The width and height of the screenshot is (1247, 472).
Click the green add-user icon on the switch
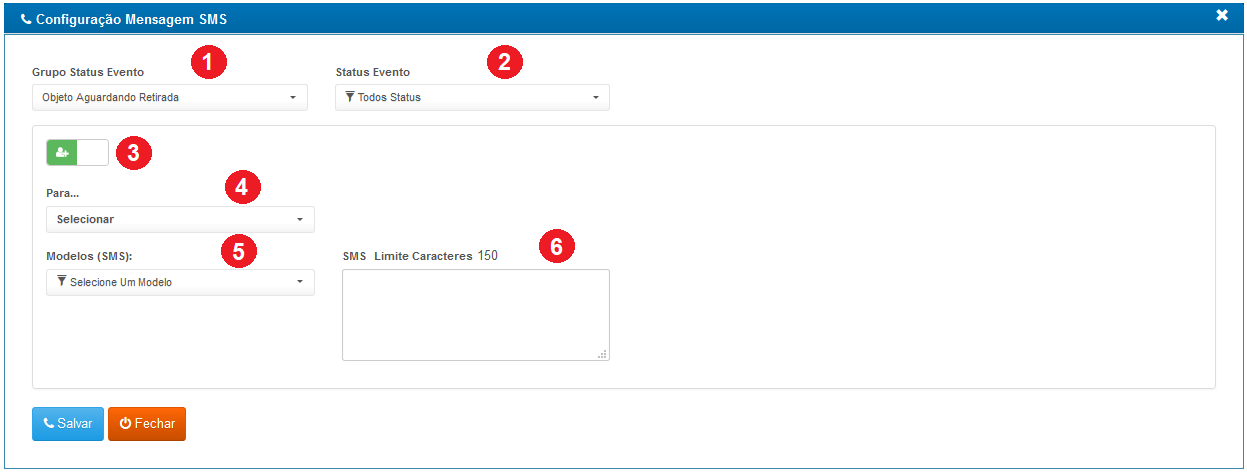pos(62,153)
